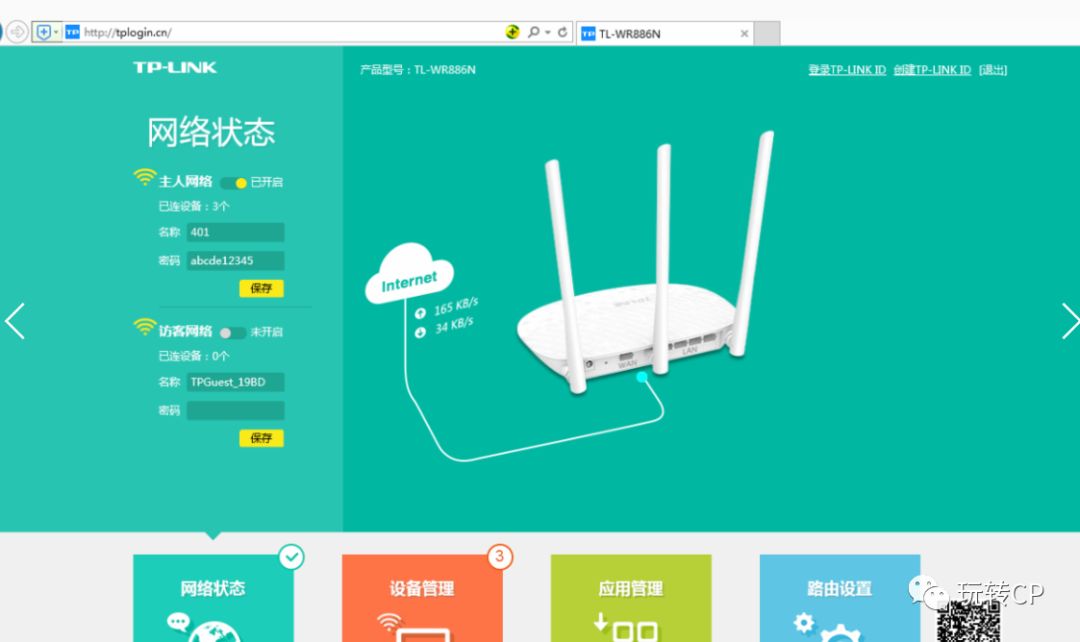Click the green compatibility icon in address bar

click(512, 32)
